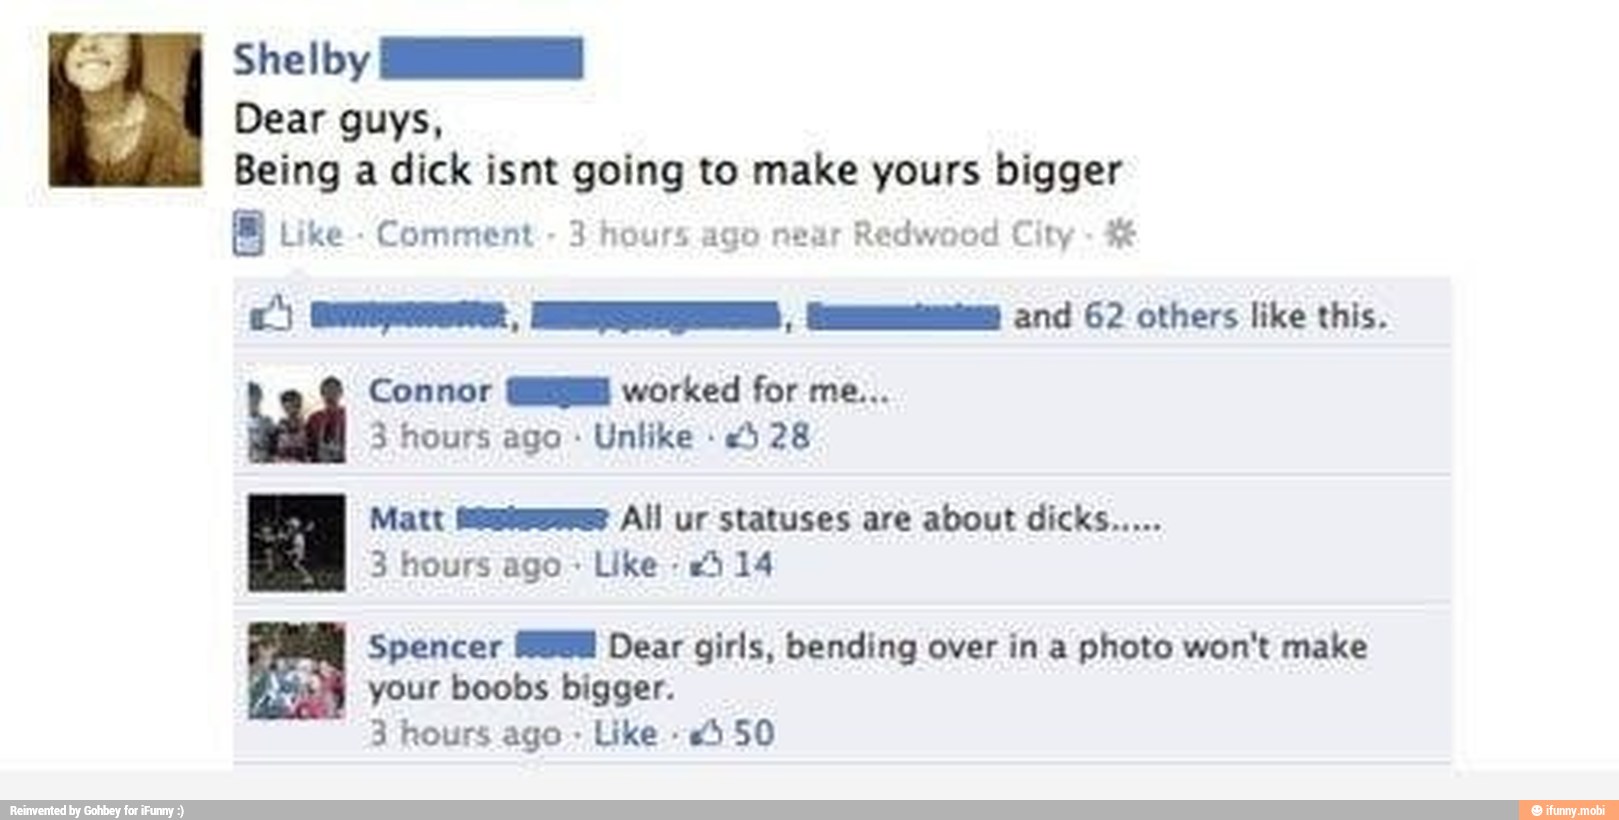Screen dimensions: 1619x820
Task: Click the thumbs-up icon beside 62 others
Action: pyautogui.click(x=270, y=314)
